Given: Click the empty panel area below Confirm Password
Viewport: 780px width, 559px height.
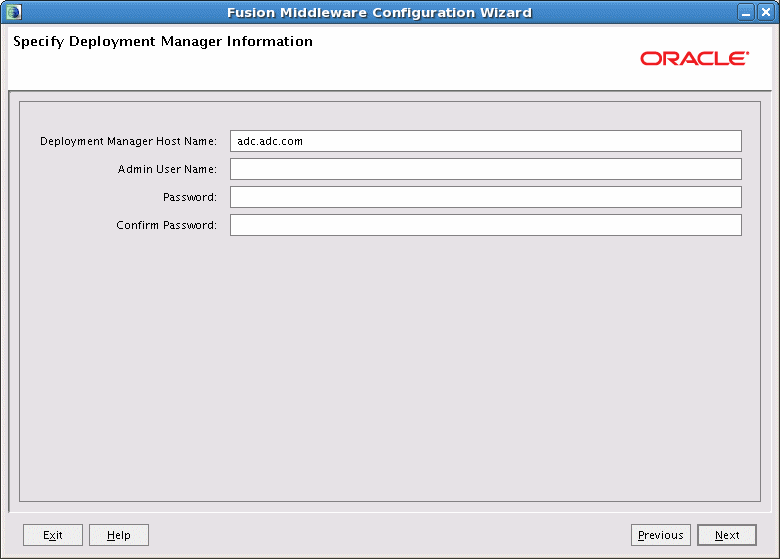Looking at the screenshot, I should (390, 368).
